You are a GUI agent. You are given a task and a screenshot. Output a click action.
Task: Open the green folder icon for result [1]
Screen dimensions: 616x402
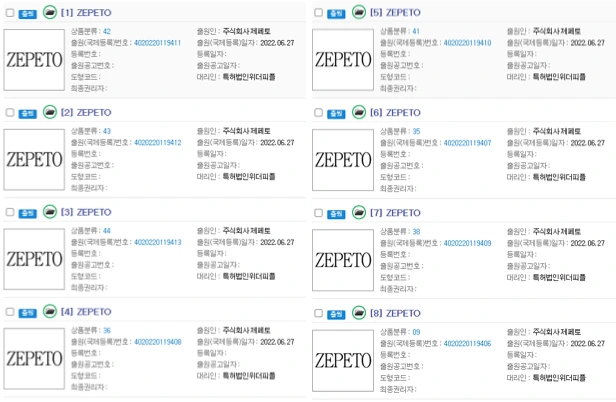click(x=50, y=13)
